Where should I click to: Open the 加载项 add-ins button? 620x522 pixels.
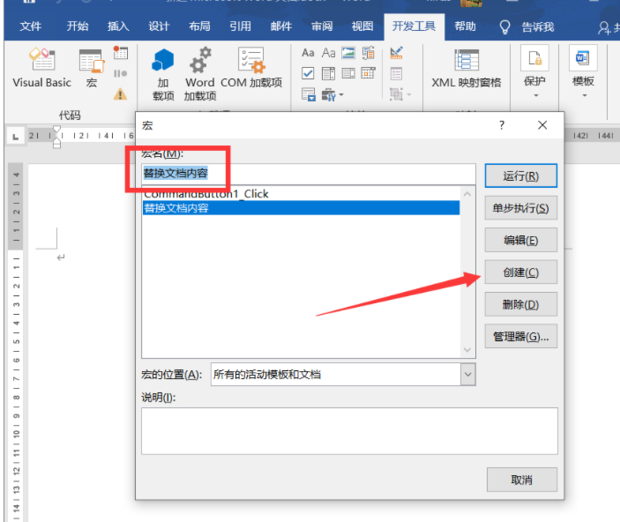coord(163,74)
